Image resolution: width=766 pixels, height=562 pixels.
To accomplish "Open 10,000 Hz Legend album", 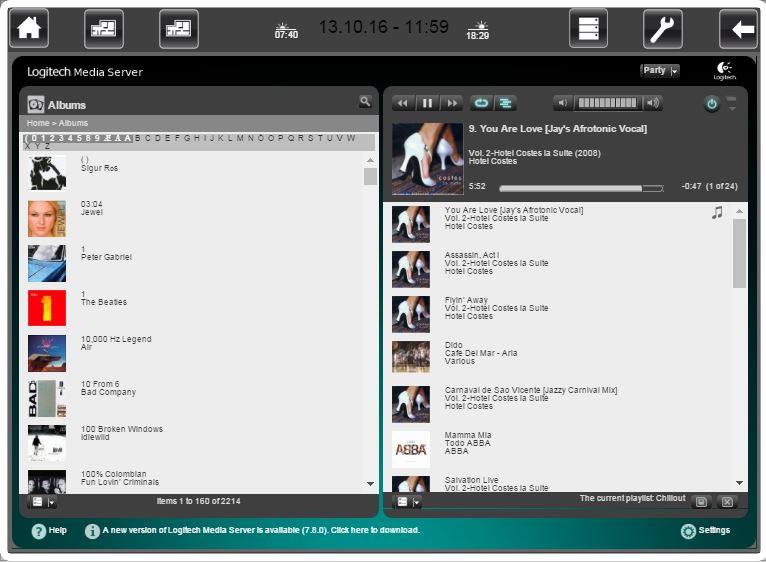I will coord(116,339).
